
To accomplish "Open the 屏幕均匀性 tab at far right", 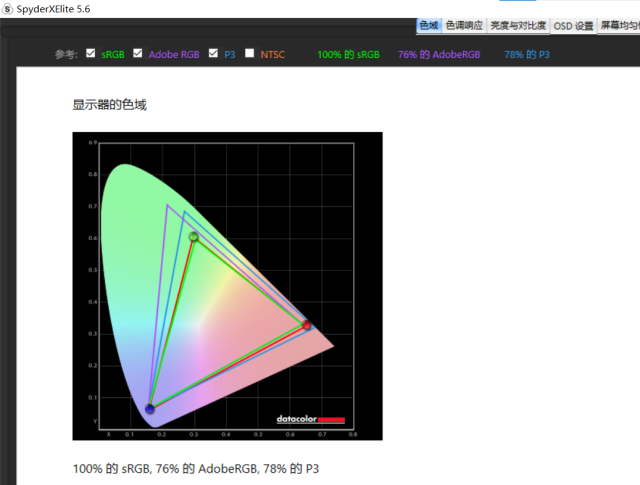I will [619, 26].
